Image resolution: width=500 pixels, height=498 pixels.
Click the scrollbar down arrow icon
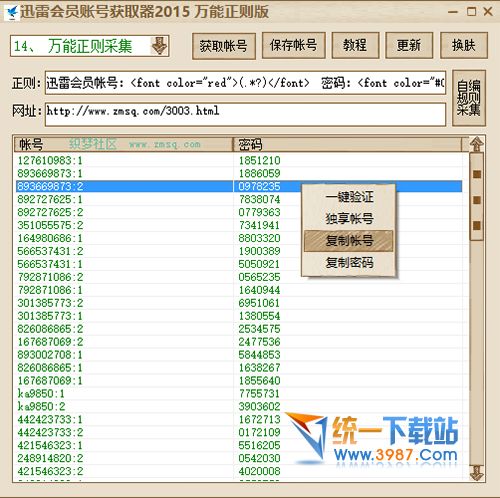(x=476, y=472)
